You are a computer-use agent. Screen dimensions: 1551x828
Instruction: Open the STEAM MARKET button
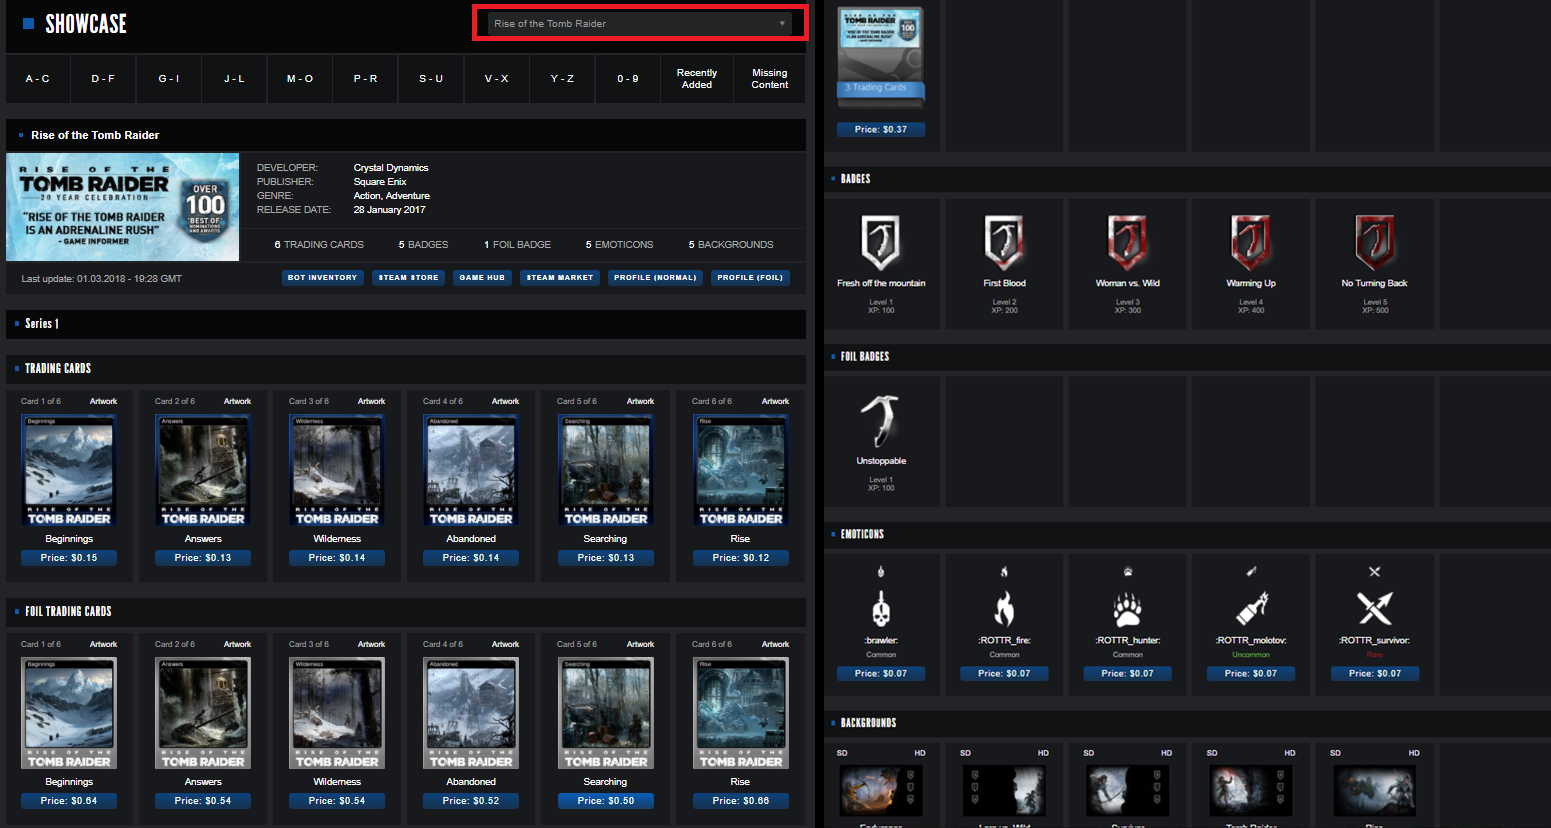pyautogui.click(x=560, y=278)
